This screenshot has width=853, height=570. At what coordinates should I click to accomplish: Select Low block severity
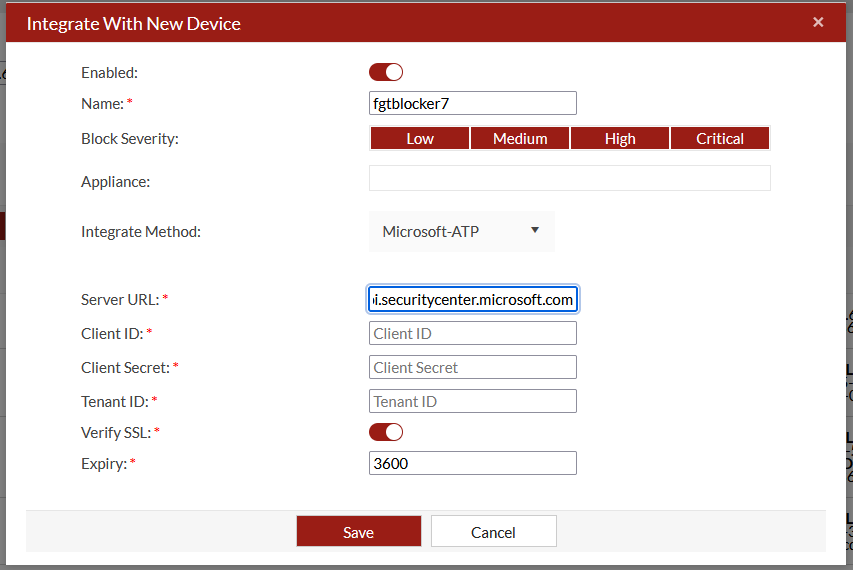(x=420, y=139)
